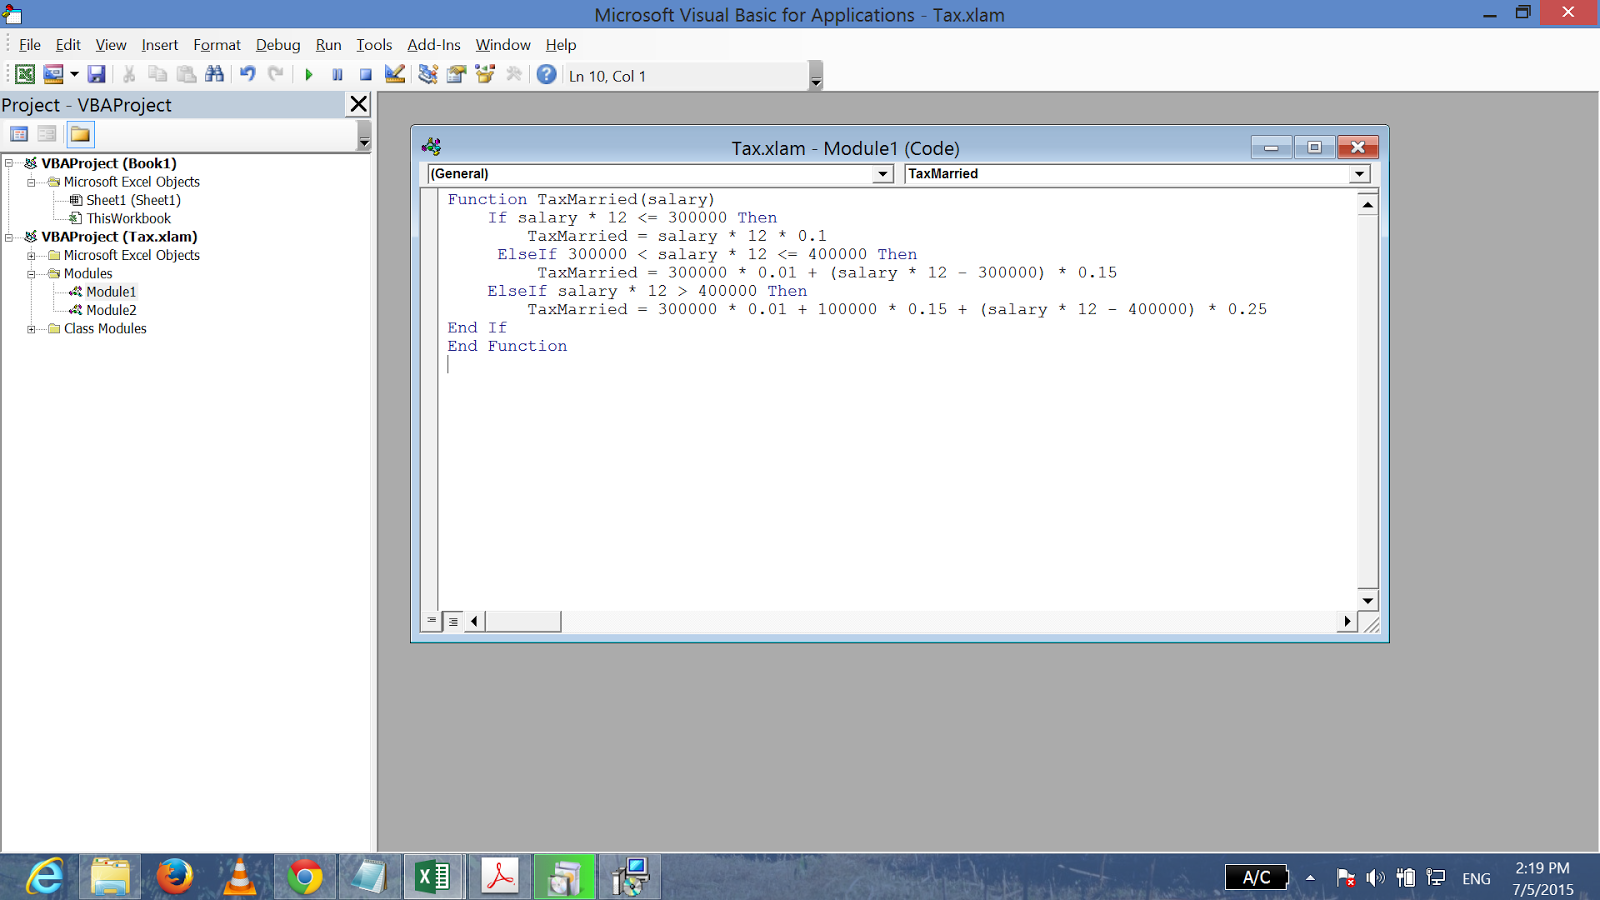Open the (General) object dropdown
The width and height of the screenshot is (1600, 900).
[882, 174]
